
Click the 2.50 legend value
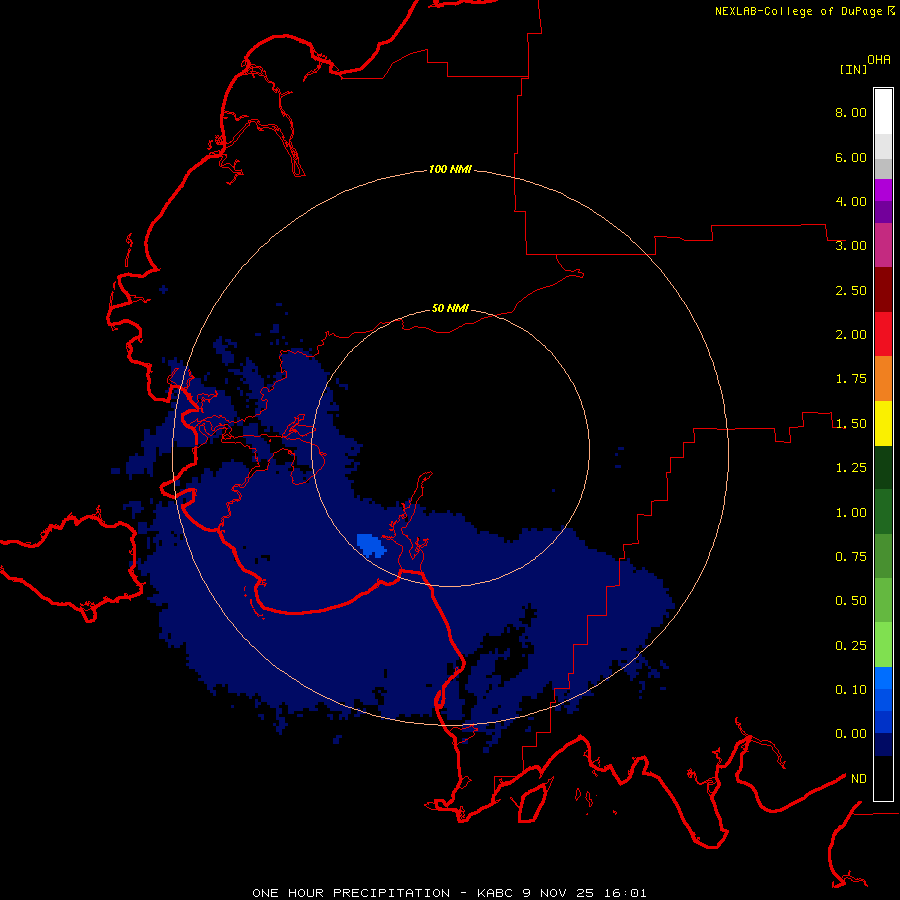(851, 290)
